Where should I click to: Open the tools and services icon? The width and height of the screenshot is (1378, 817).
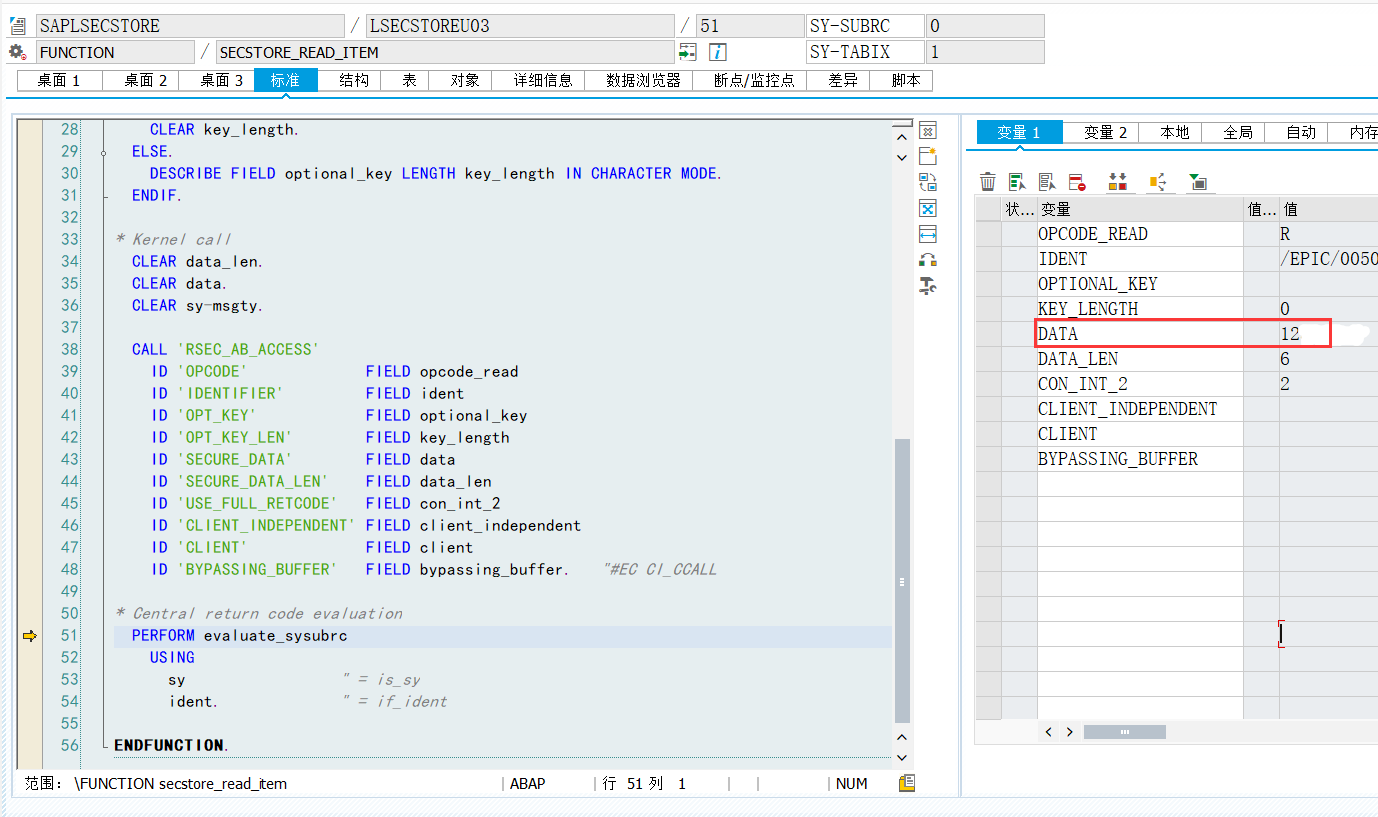pos(929,286)
